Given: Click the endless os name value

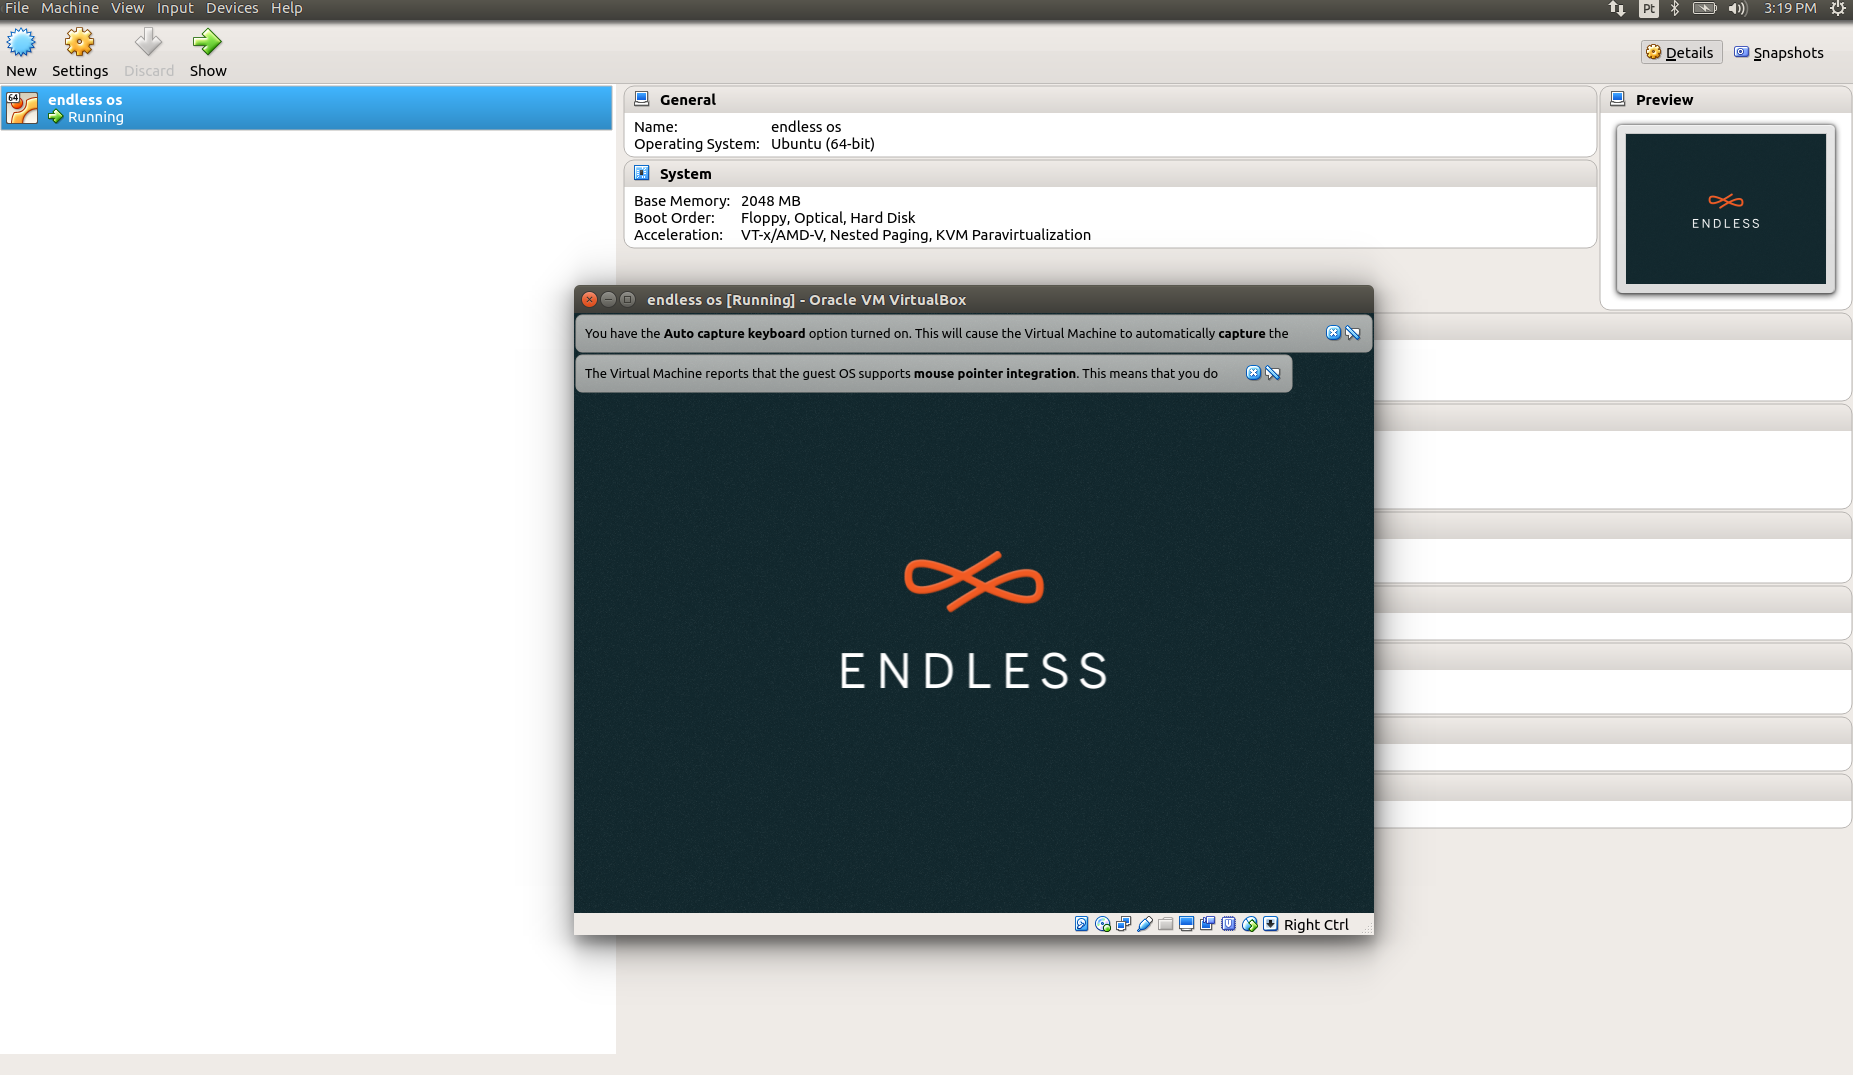Looking at the screenshot, I should [x=805, y=127].
